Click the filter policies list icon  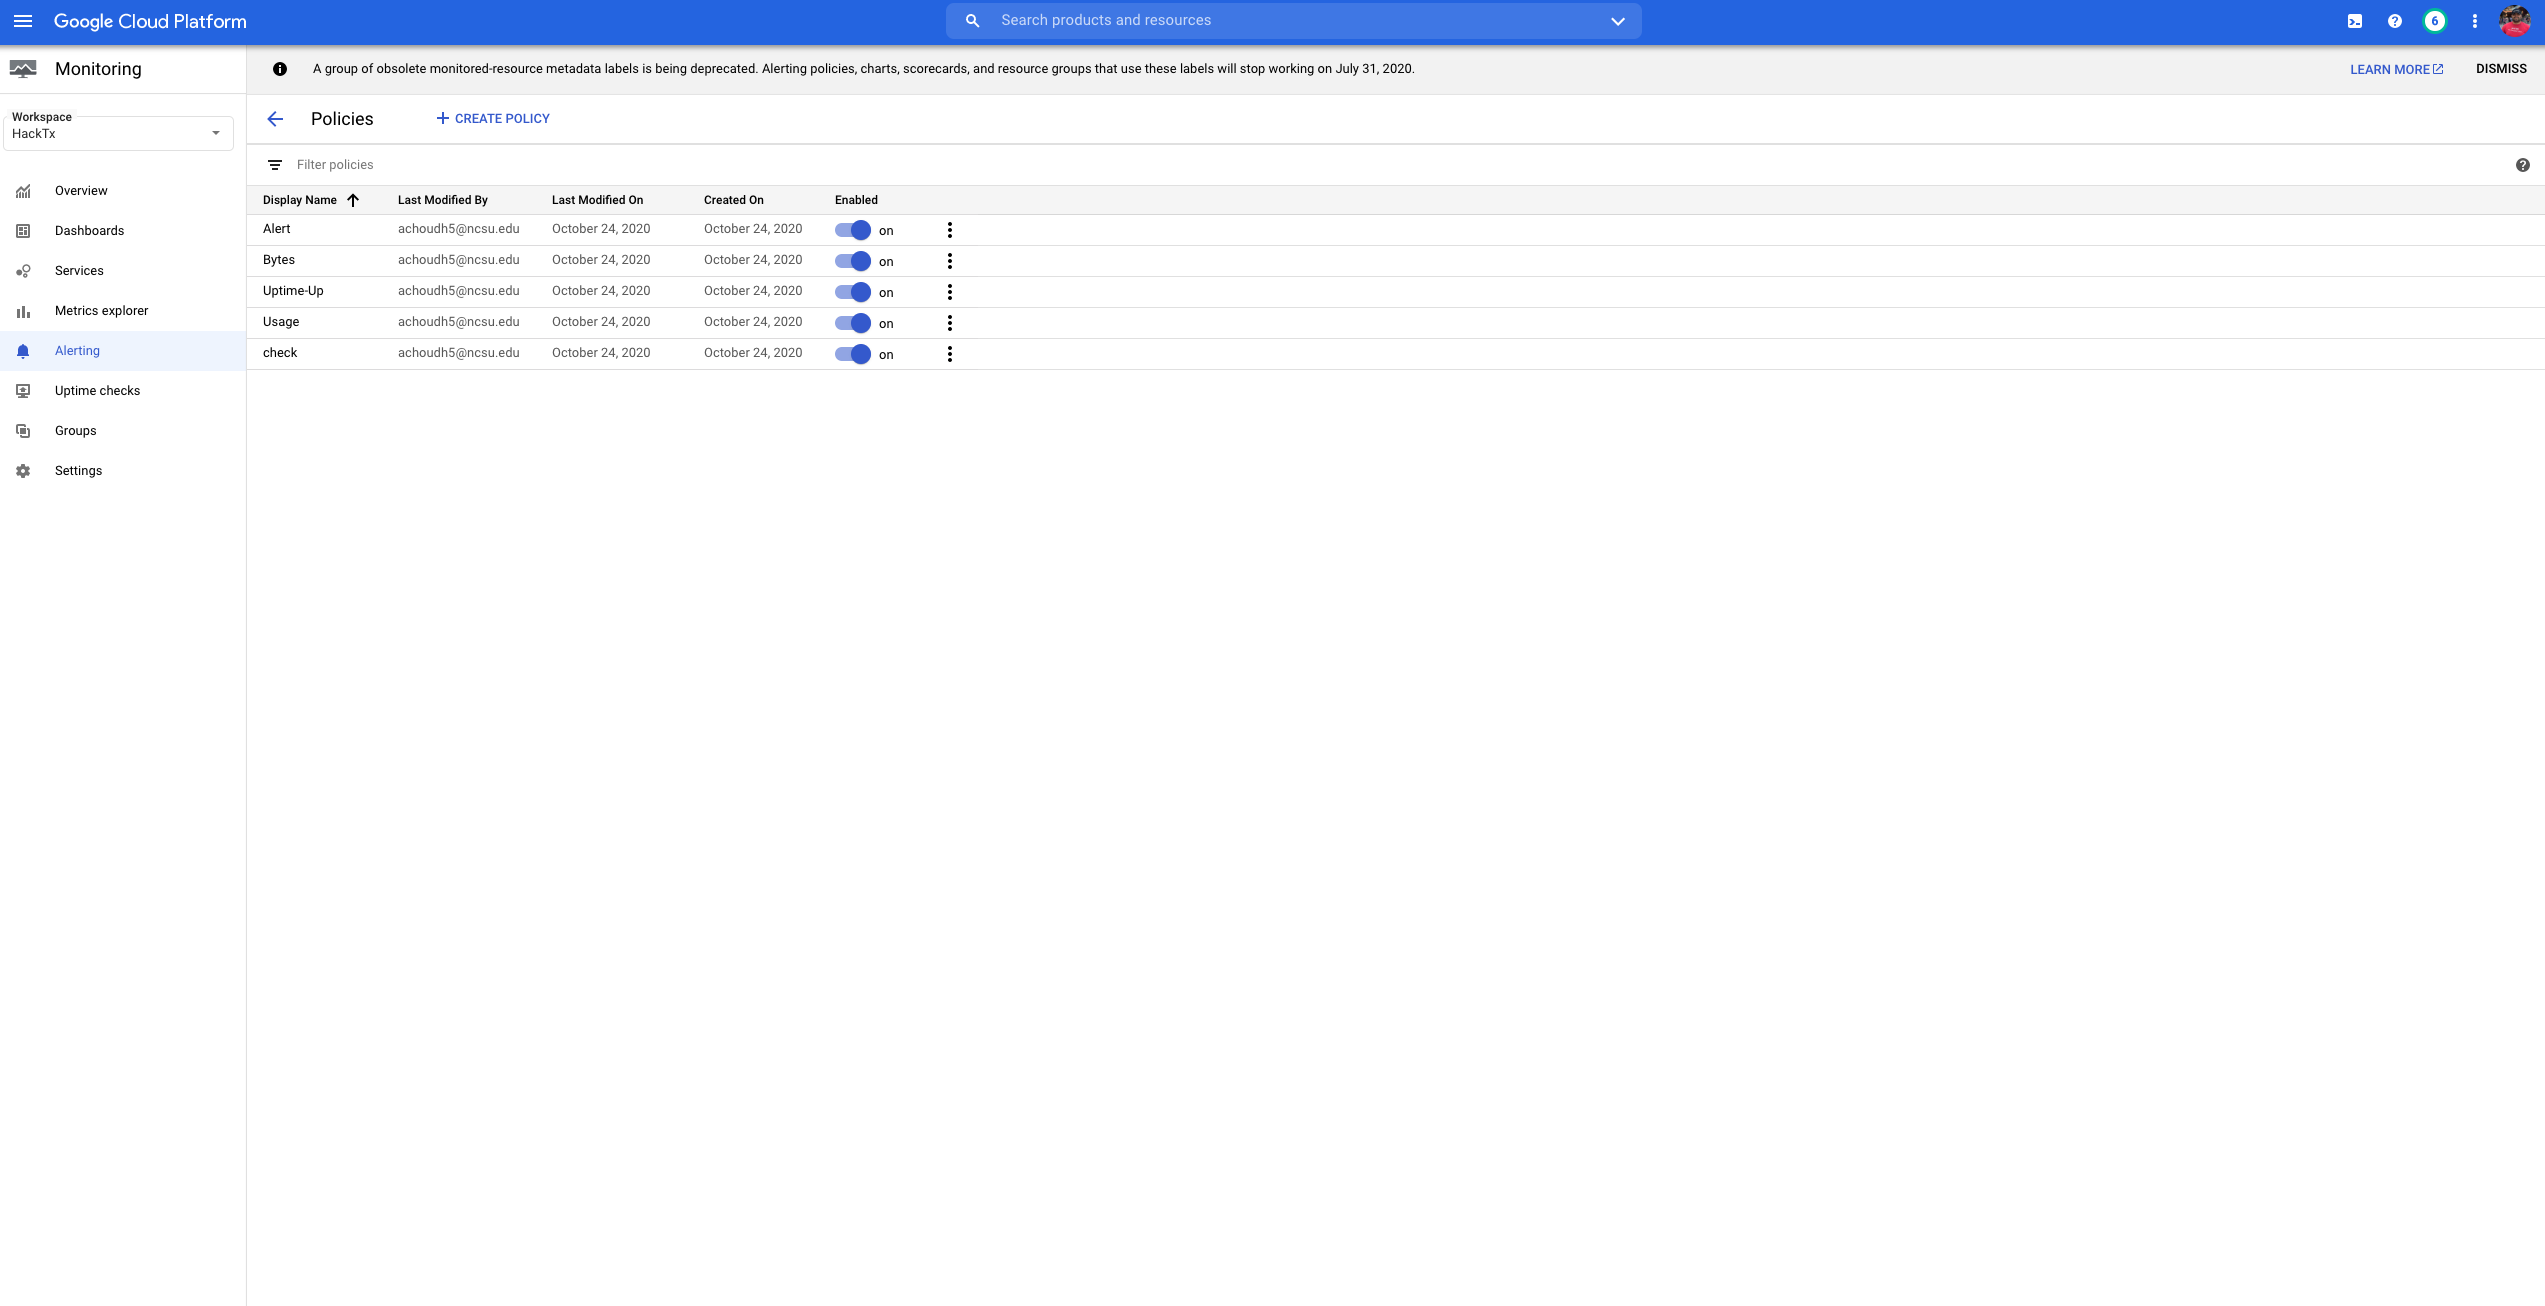pyautogui.click(x=275, y=165)
